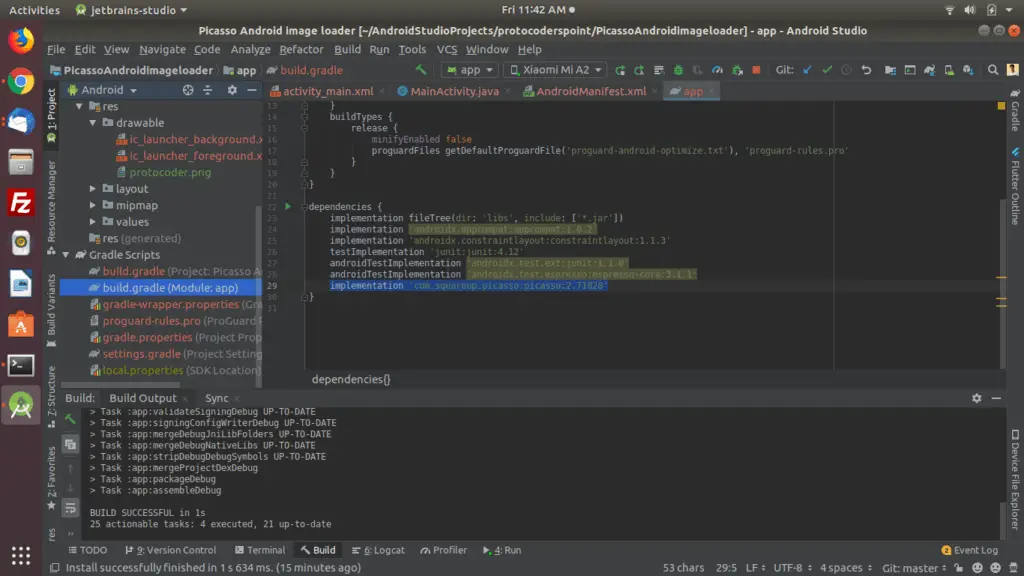Open the Event Log button
This screenshot has height=576, width=1024.
point(969,550)
